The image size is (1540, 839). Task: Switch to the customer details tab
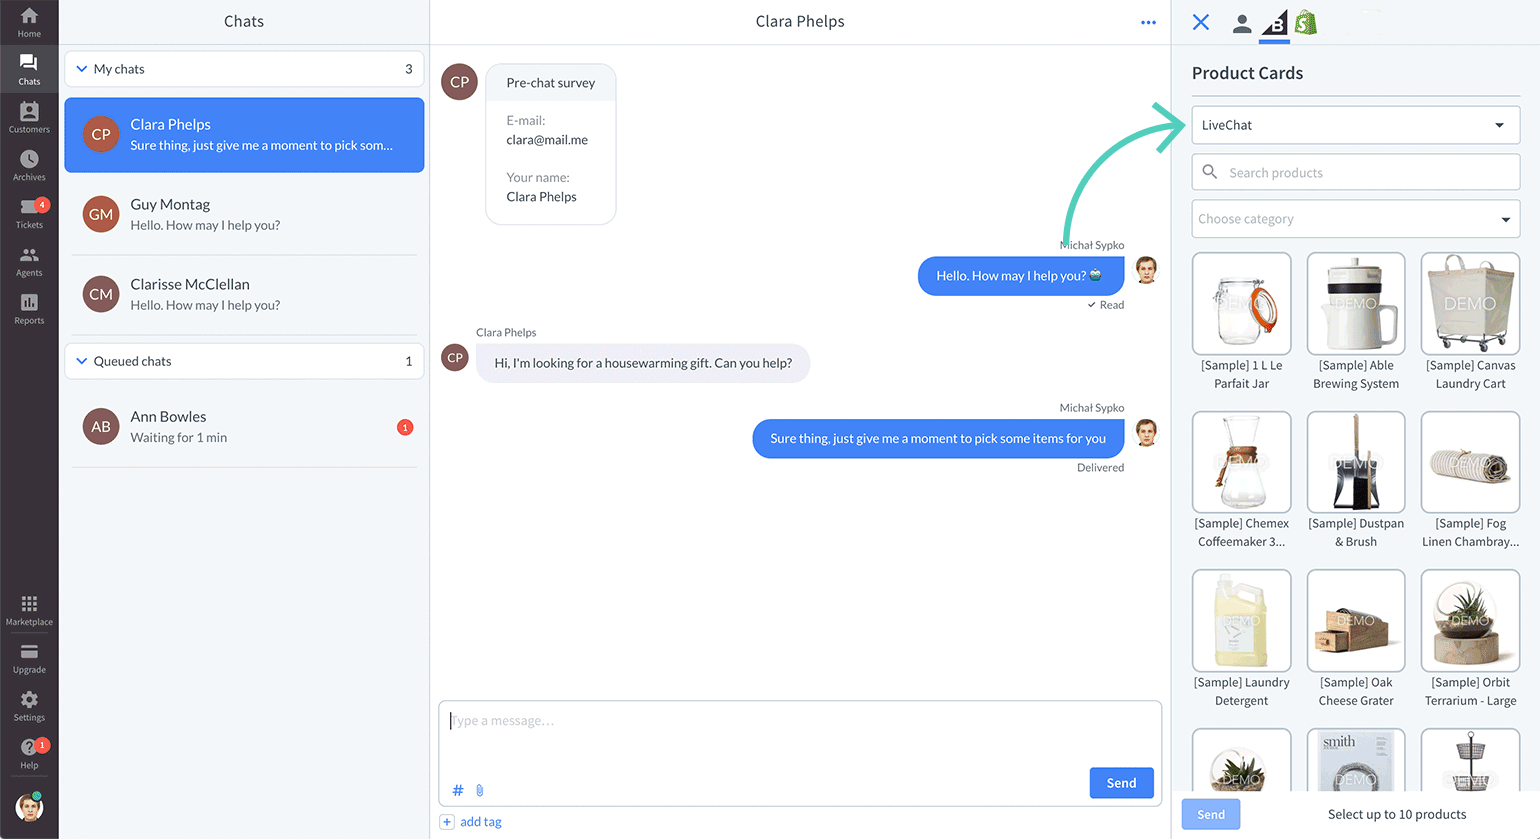(1241, 23)
